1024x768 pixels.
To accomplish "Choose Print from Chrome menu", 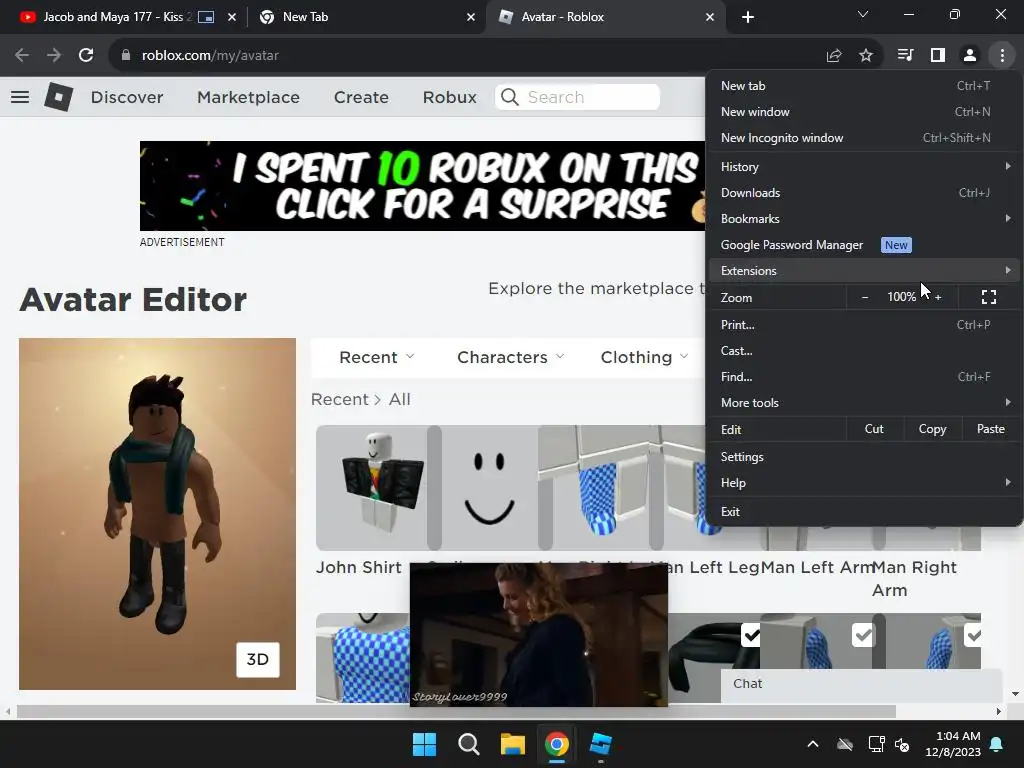I will [865, 325].
